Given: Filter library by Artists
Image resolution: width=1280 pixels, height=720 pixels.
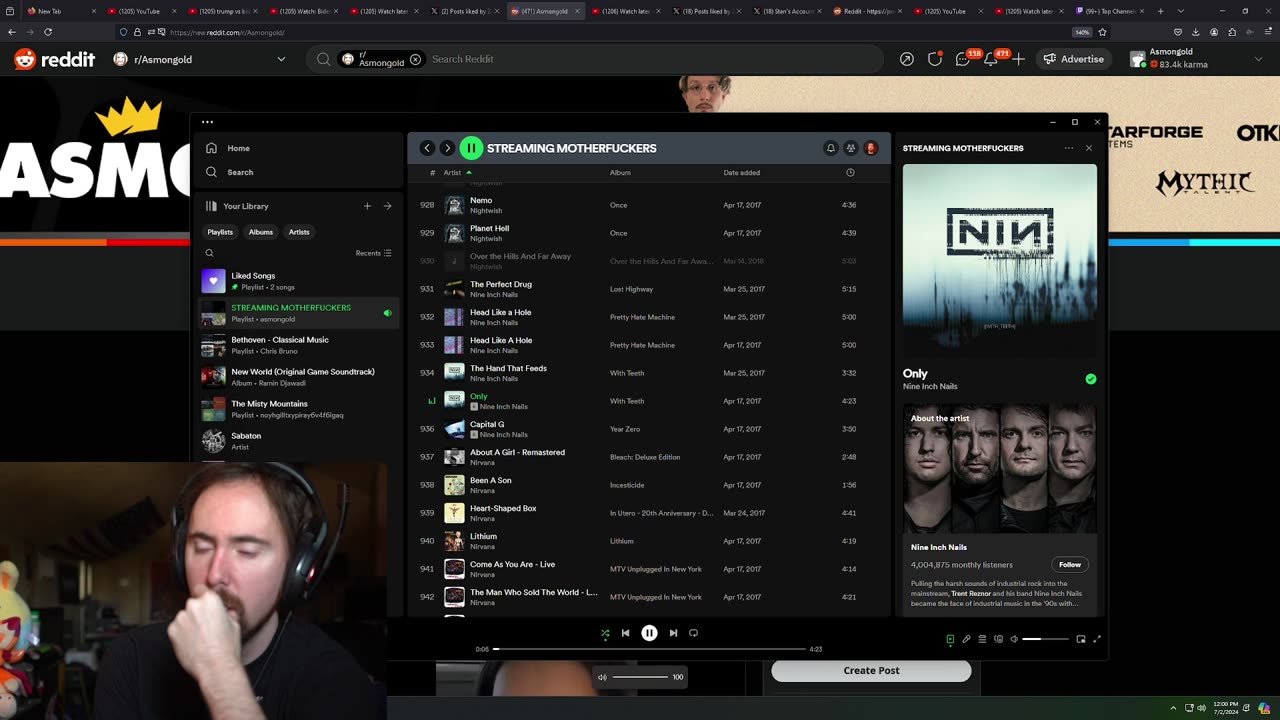Looking at the screenshot, I should click(299, 232).
